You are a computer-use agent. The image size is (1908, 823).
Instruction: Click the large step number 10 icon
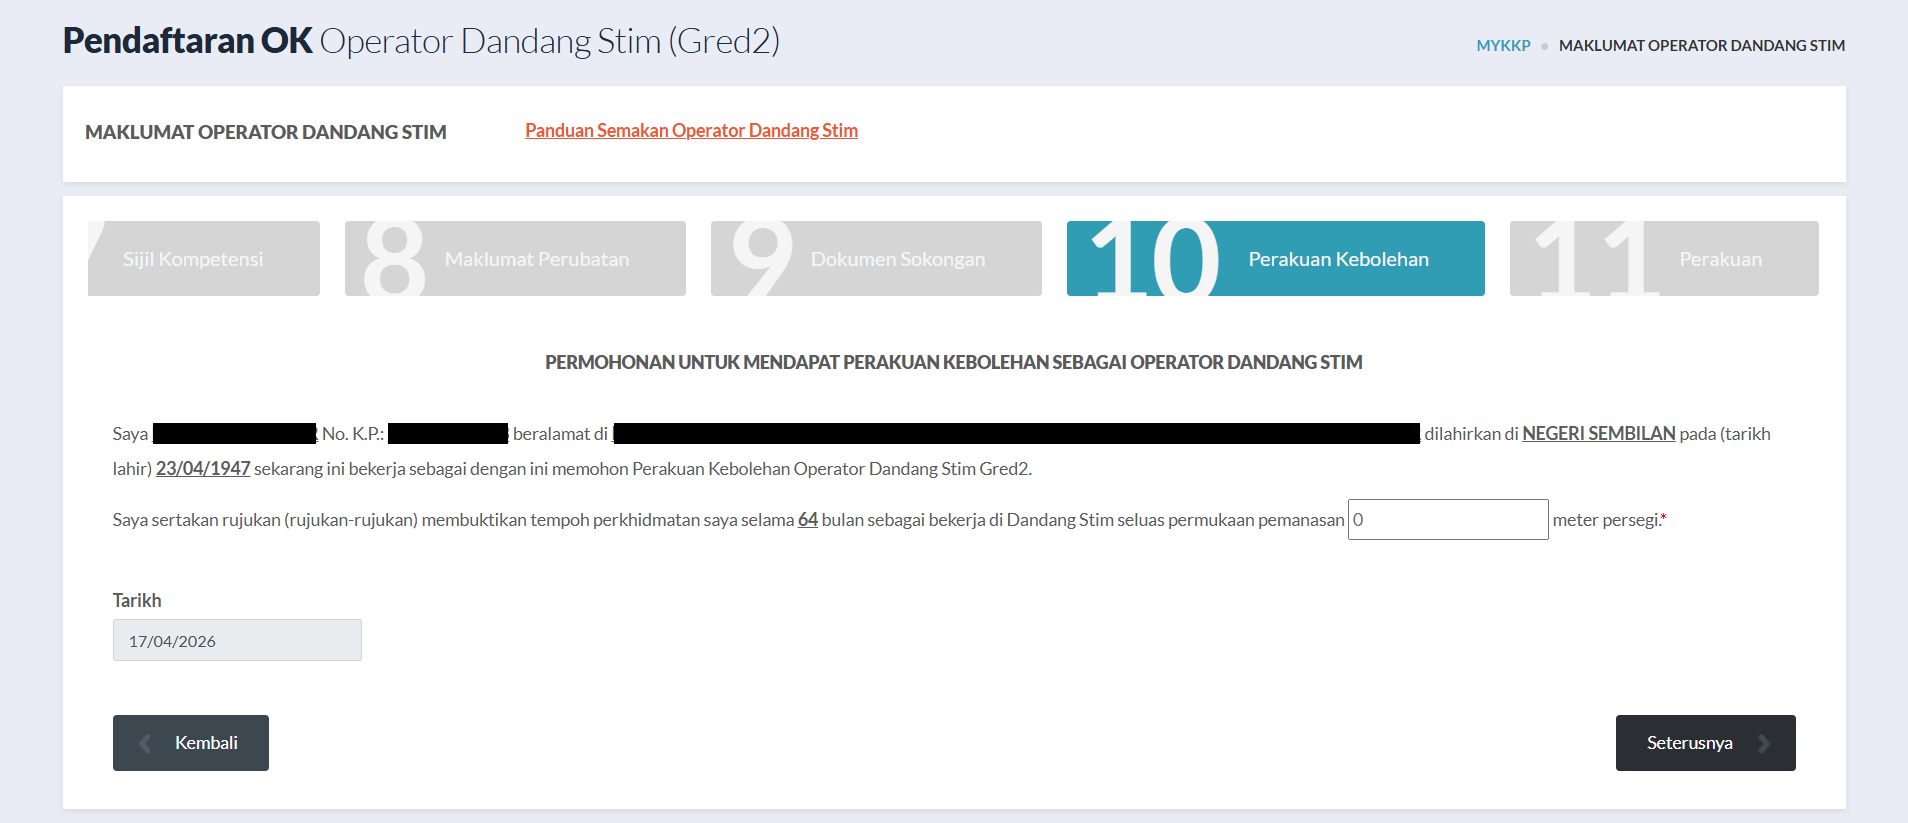pyautogui.click(x=1155, y=259)
